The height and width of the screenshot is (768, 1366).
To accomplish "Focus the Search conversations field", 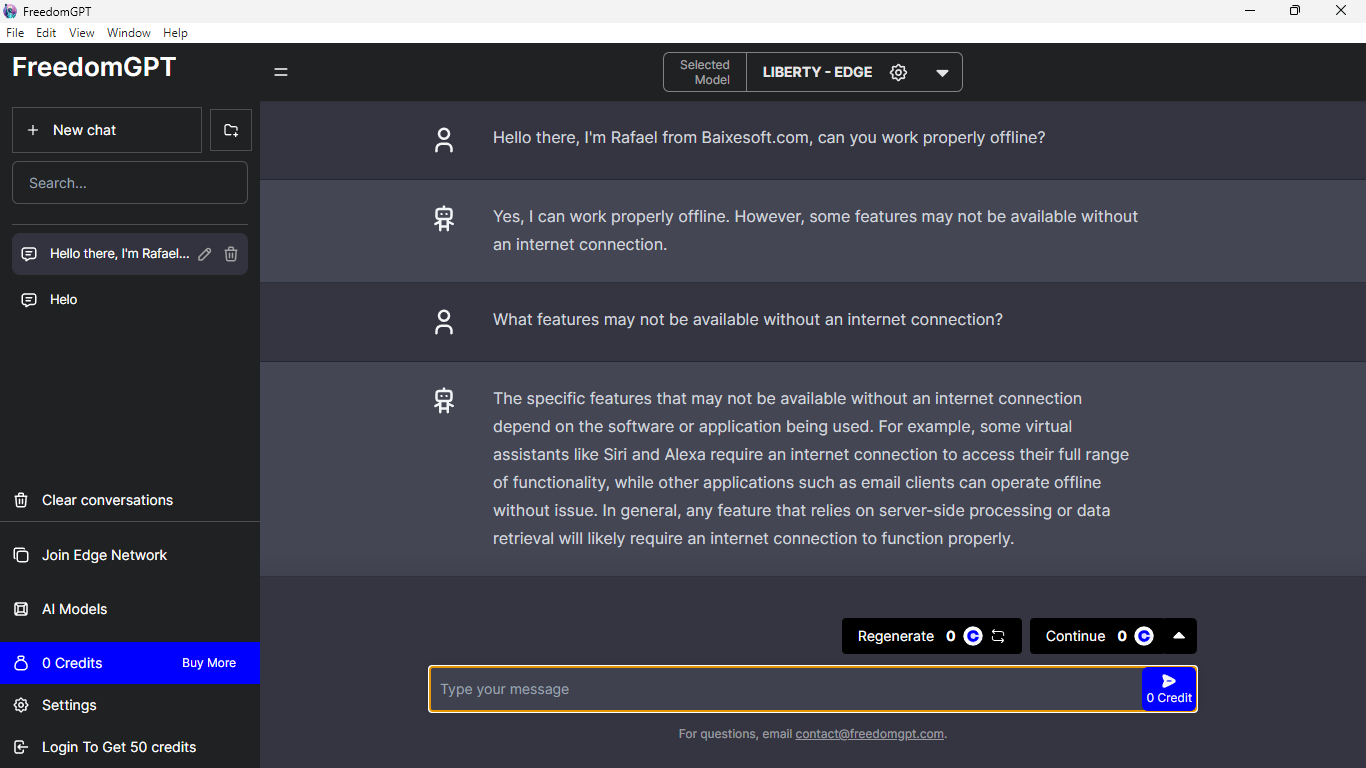I will pyautogui.click(x=130, y=183).
